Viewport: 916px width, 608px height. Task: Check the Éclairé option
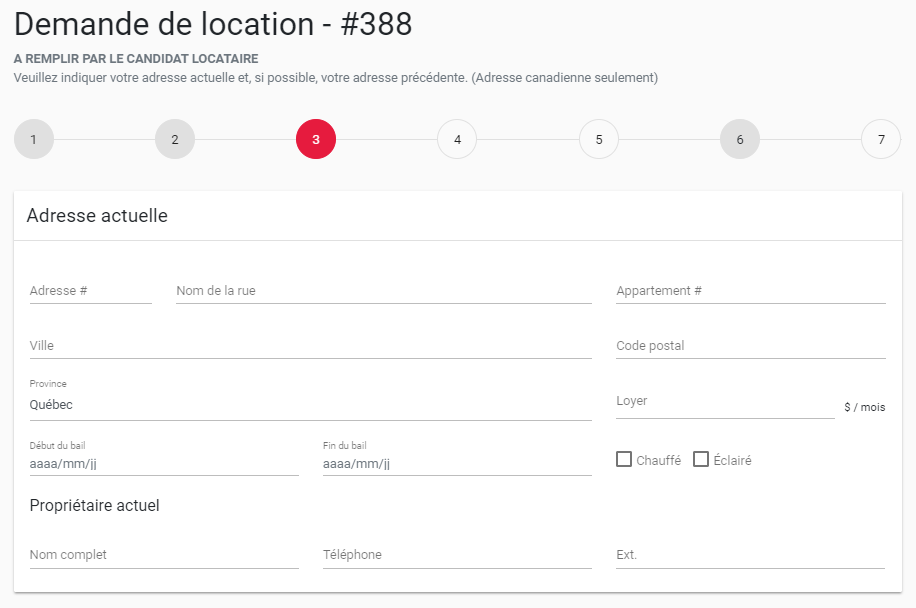tap(700, 459)
